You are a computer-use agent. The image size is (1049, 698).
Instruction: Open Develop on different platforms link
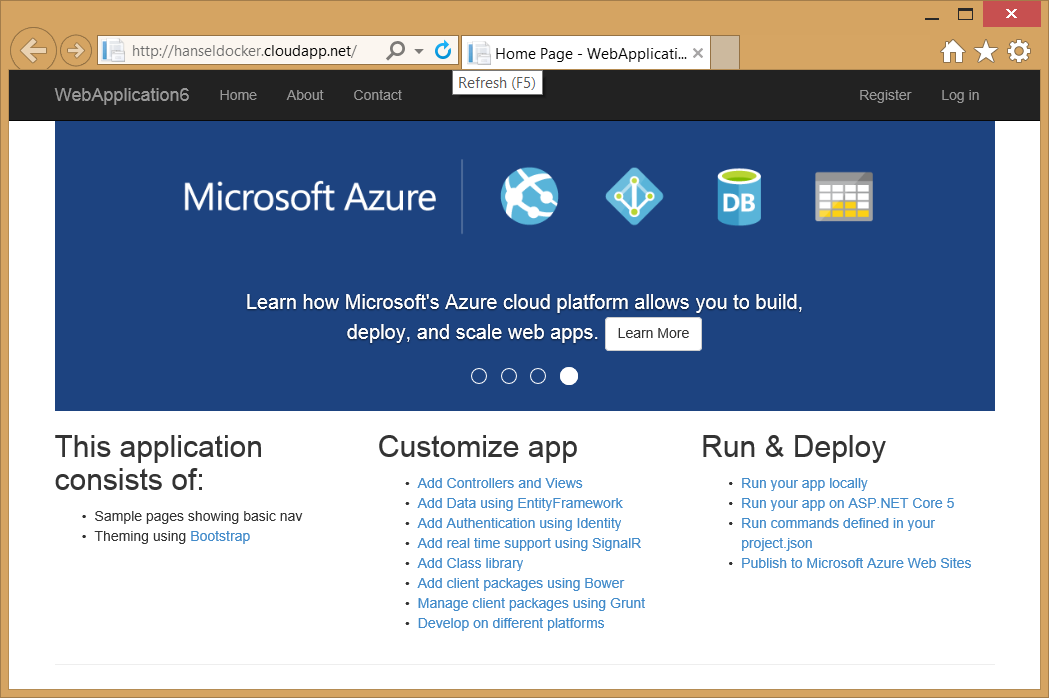[510, 624]
